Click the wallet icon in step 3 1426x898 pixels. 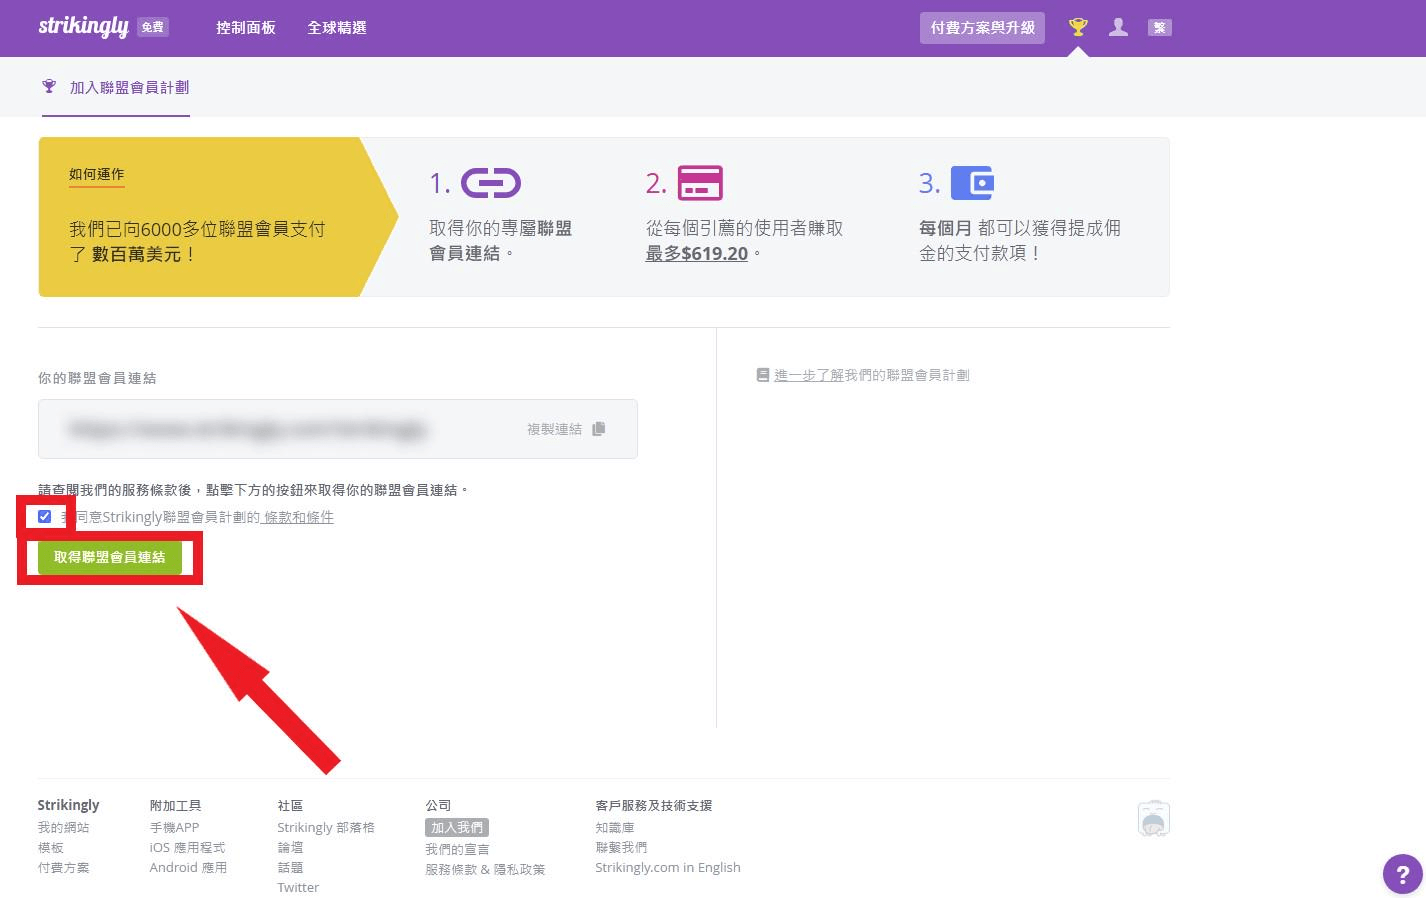tap(972, 182)
